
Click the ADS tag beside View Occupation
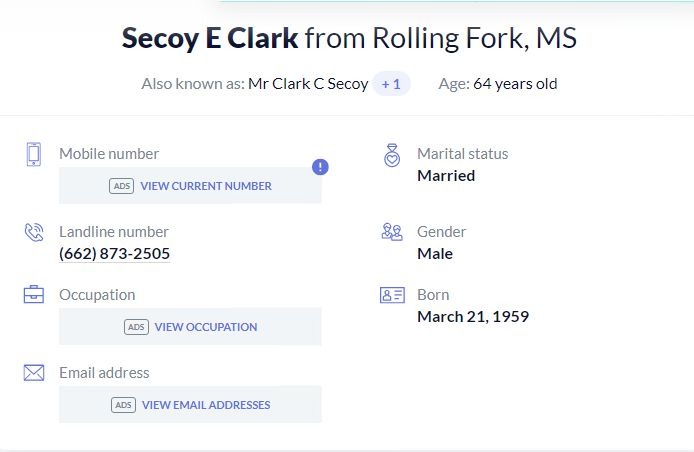(x=136, y=327)
